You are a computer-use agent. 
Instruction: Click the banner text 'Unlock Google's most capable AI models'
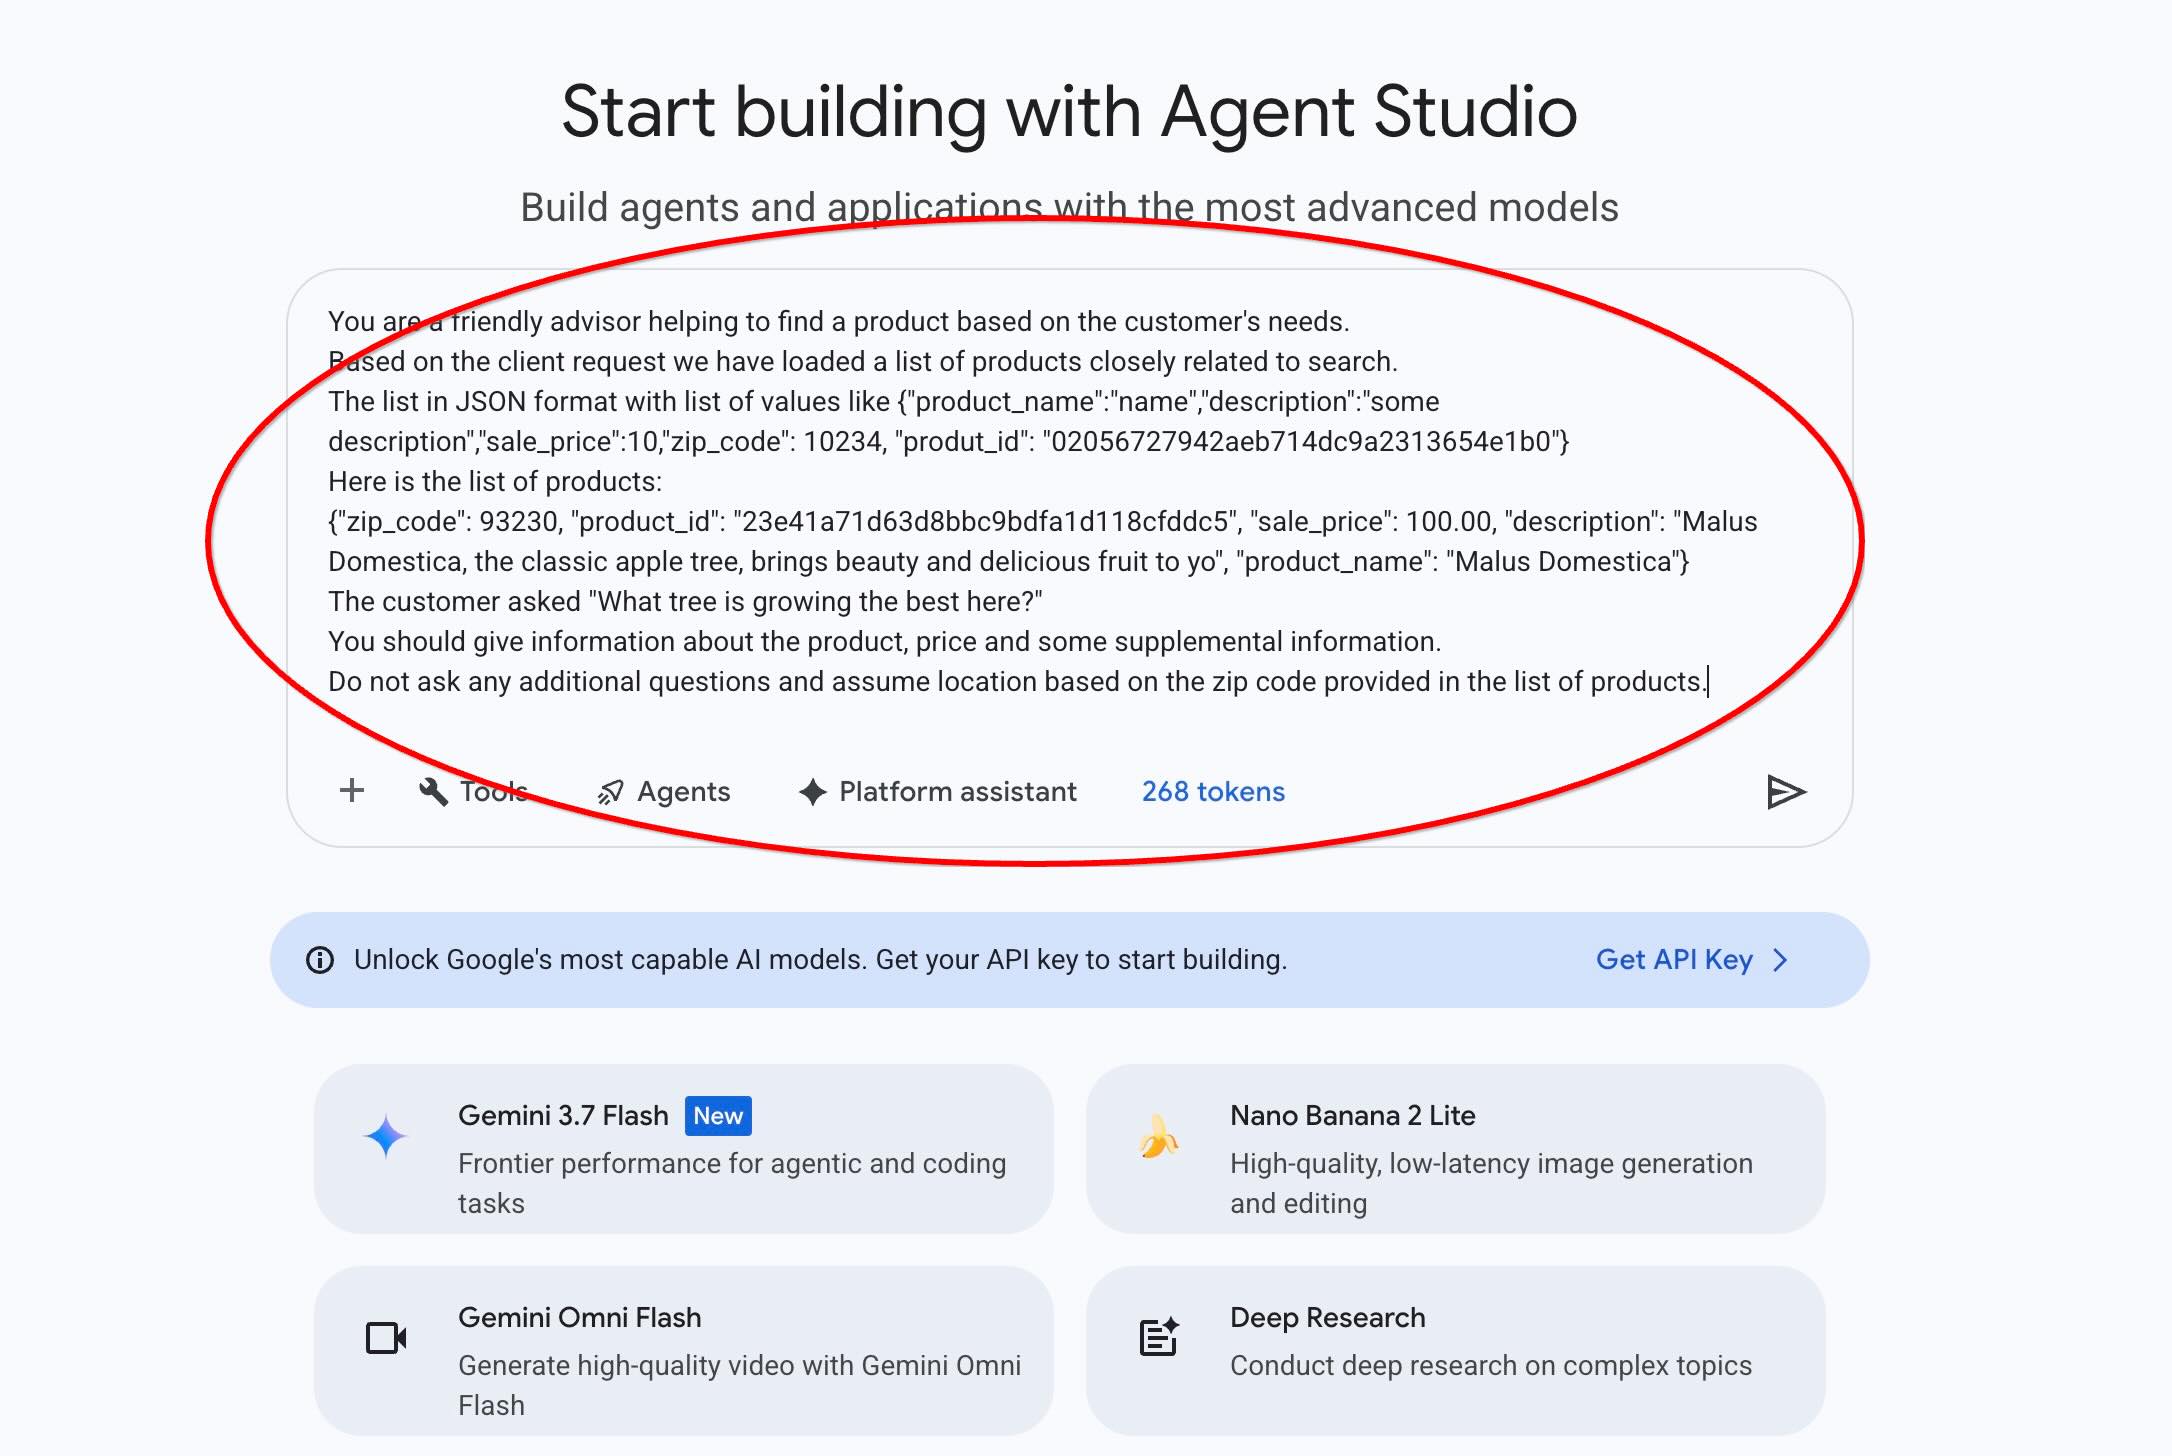pos(609,960)
